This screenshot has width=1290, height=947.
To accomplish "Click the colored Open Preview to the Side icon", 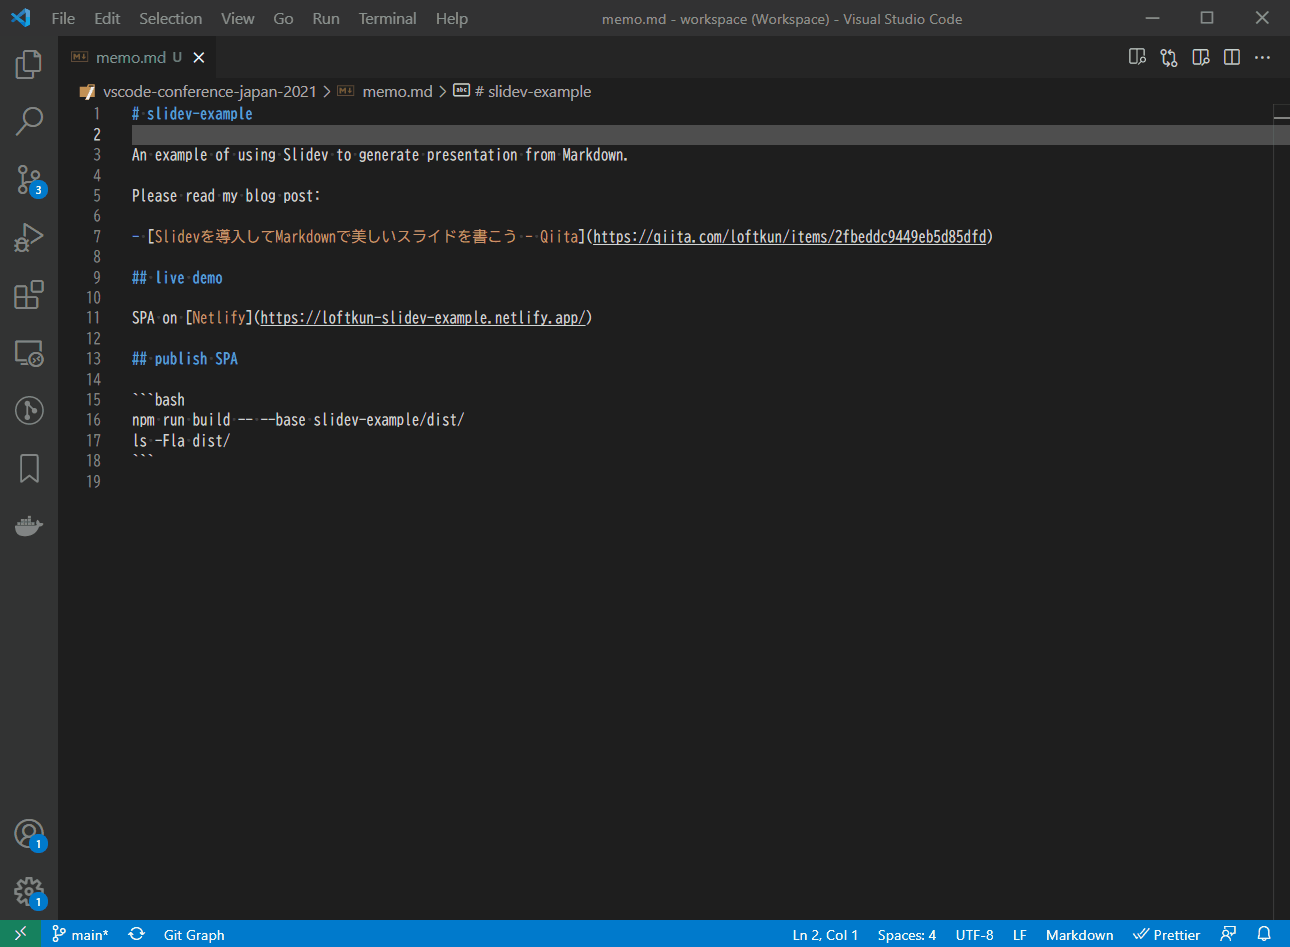I will click(1201, 57).
